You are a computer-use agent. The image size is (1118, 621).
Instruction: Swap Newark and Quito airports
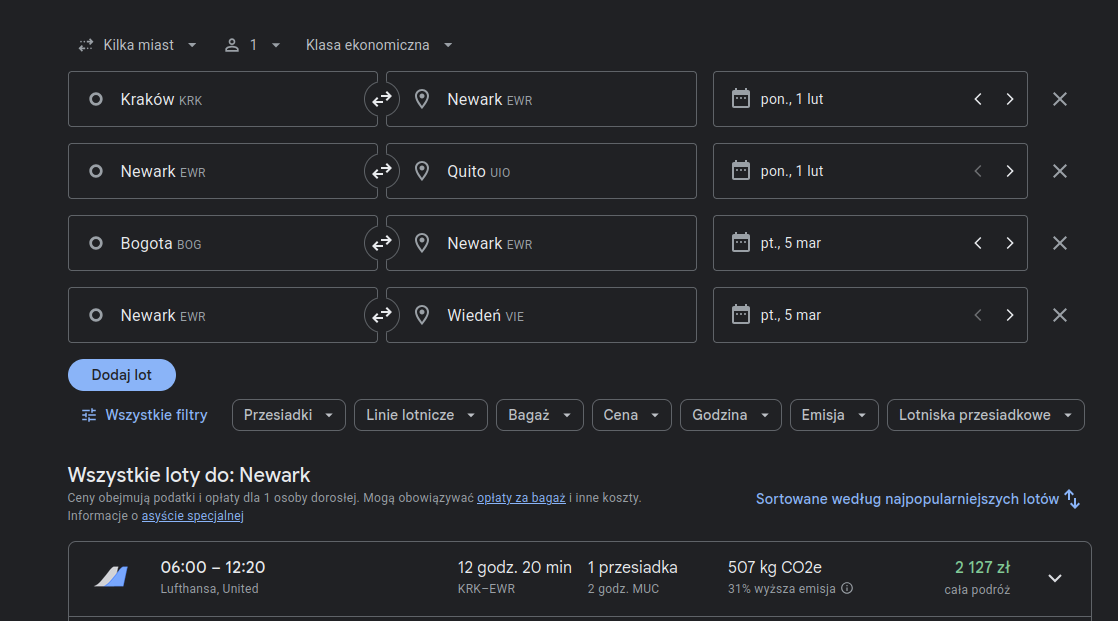[x=381, y=171]
